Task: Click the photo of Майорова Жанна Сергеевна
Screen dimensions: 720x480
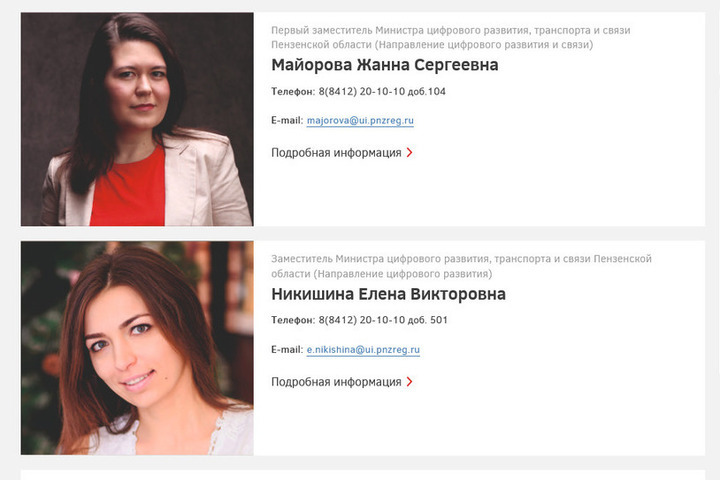Action: click(x=137, y=119)
